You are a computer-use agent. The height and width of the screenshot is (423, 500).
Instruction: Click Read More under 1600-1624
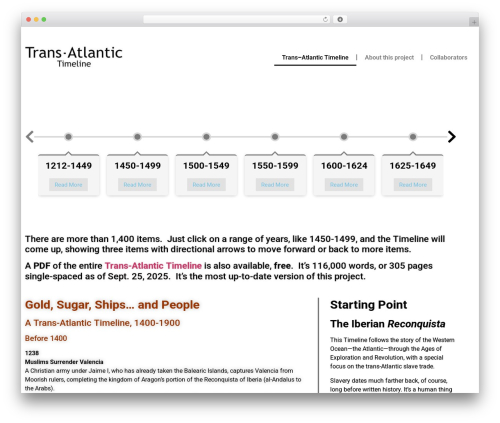tap(344, 185)
